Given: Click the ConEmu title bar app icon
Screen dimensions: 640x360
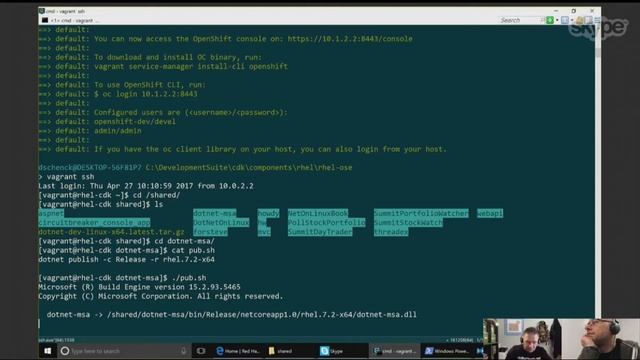Looking at the screenshot, I should tap(42, 11).
